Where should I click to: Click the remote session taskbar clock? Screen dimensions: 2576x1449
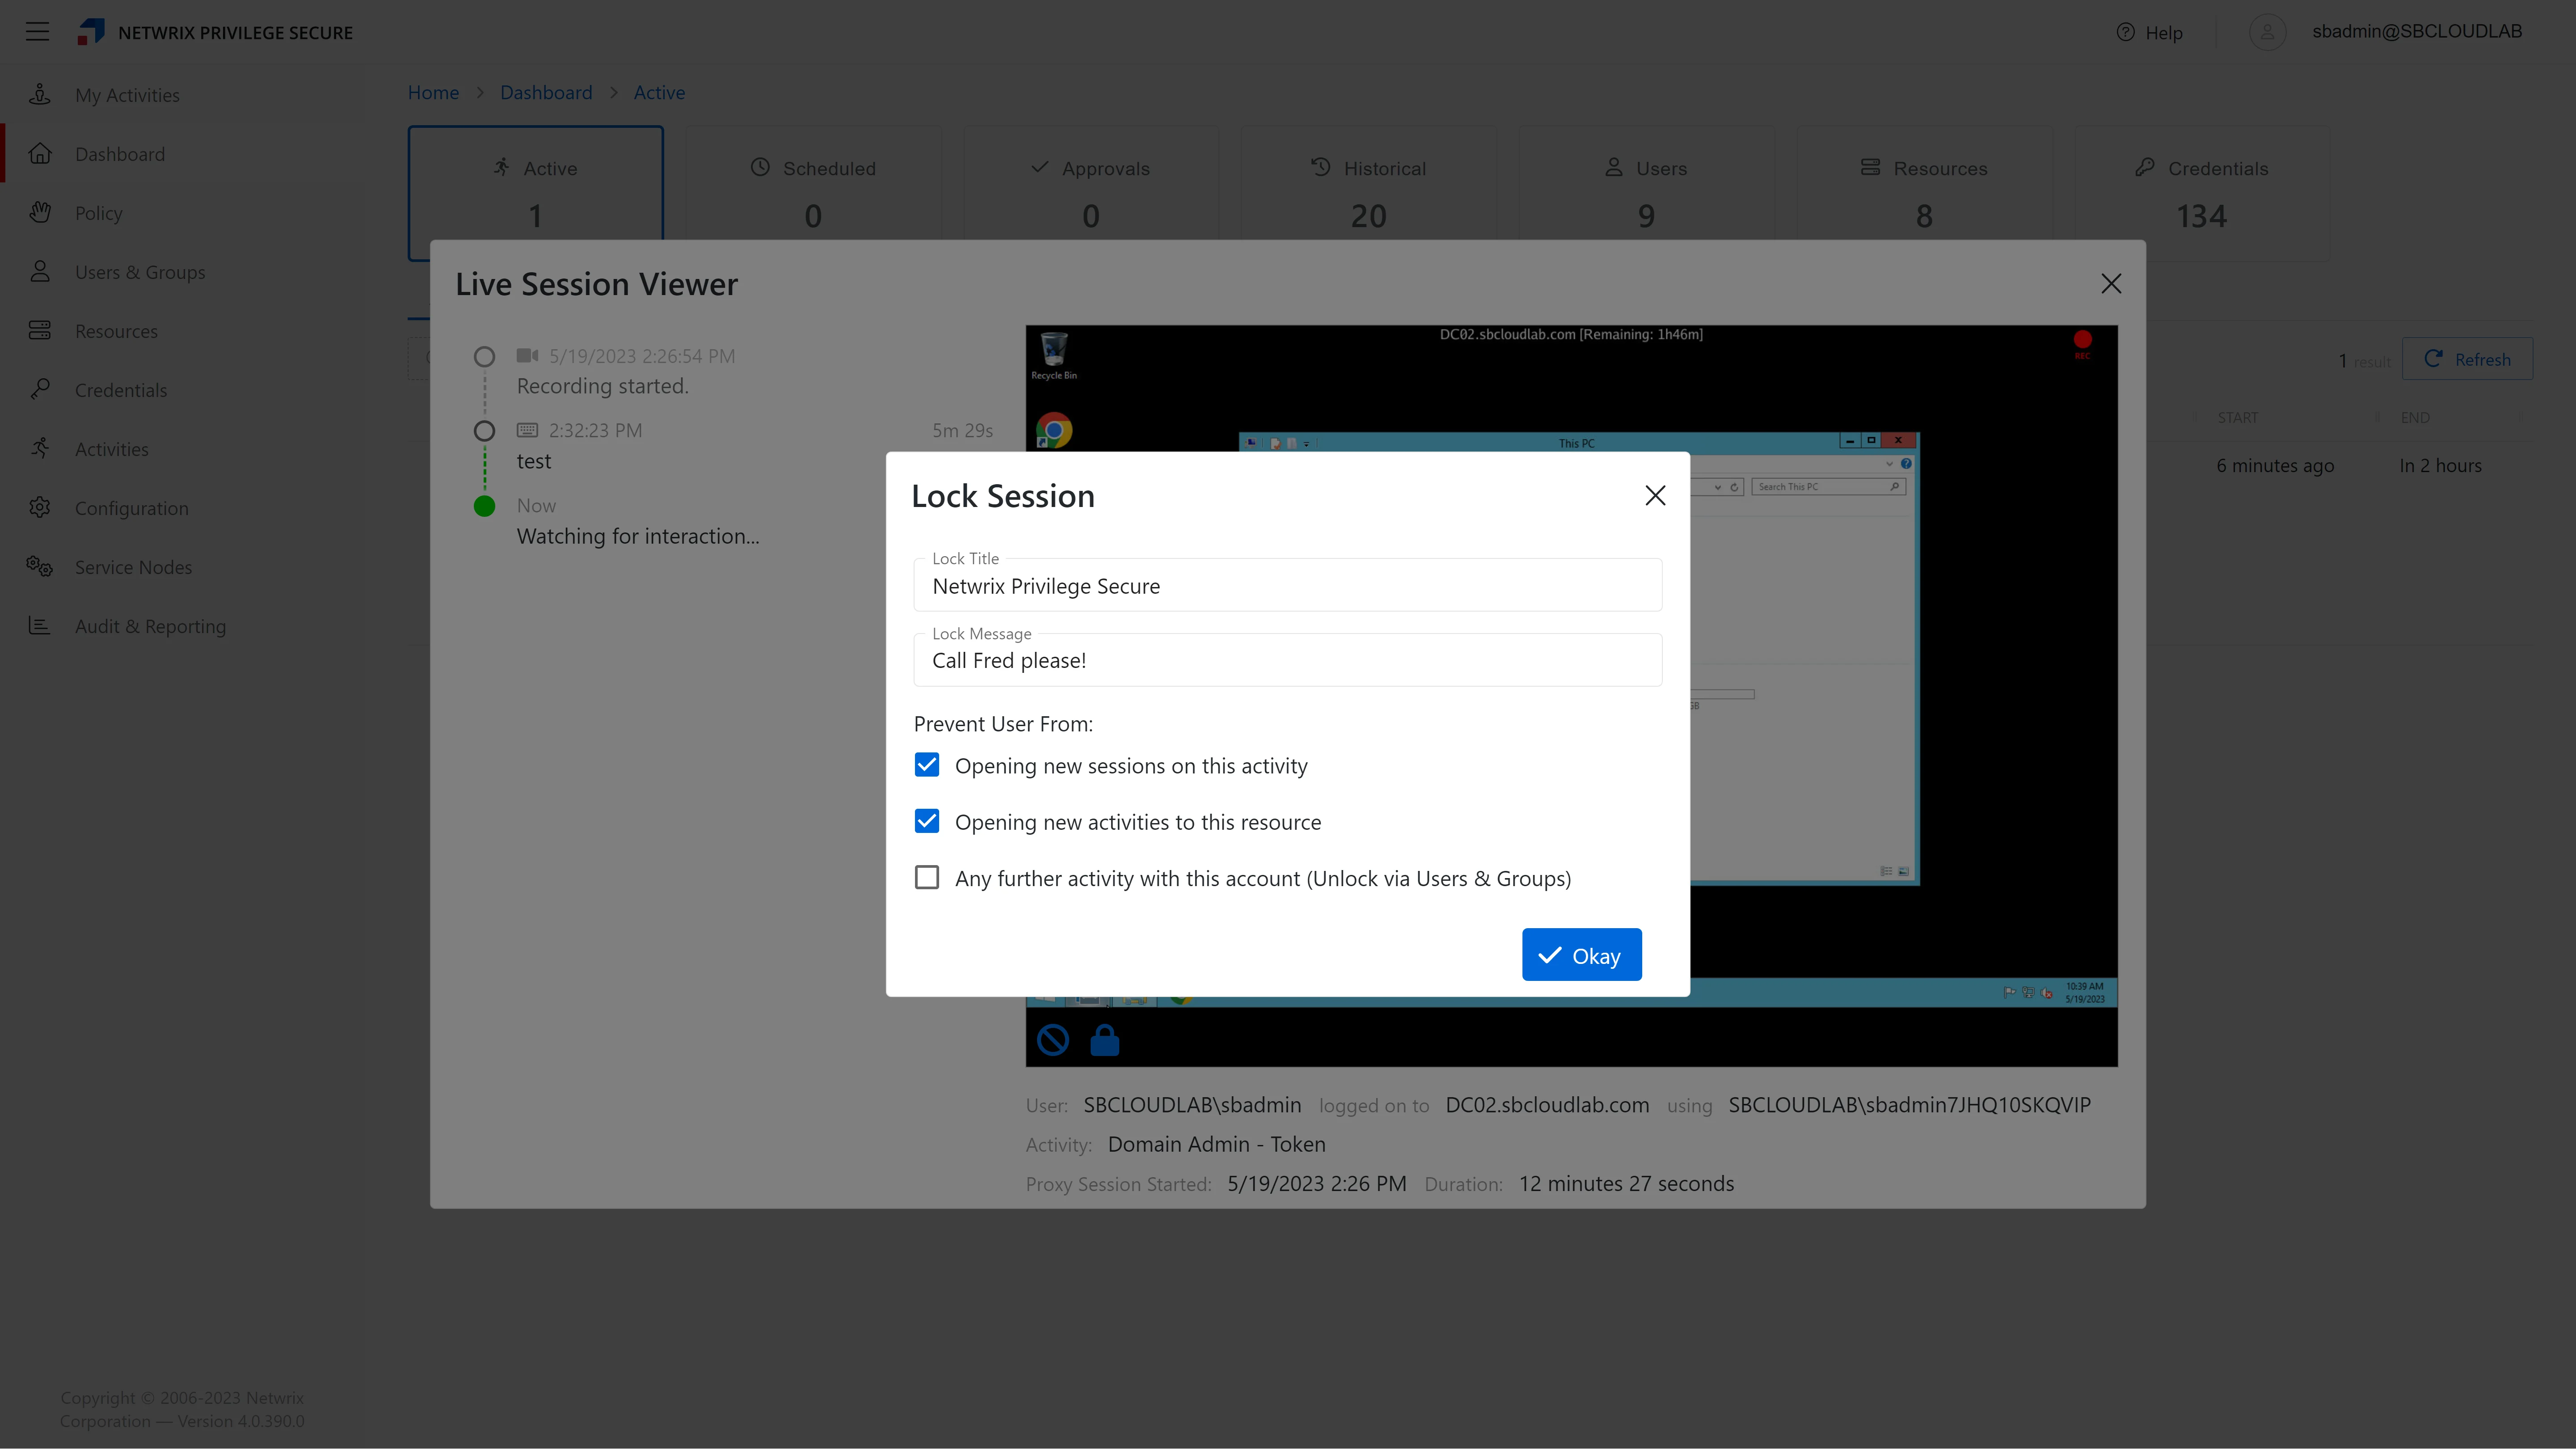click(x=2085, y=992)
